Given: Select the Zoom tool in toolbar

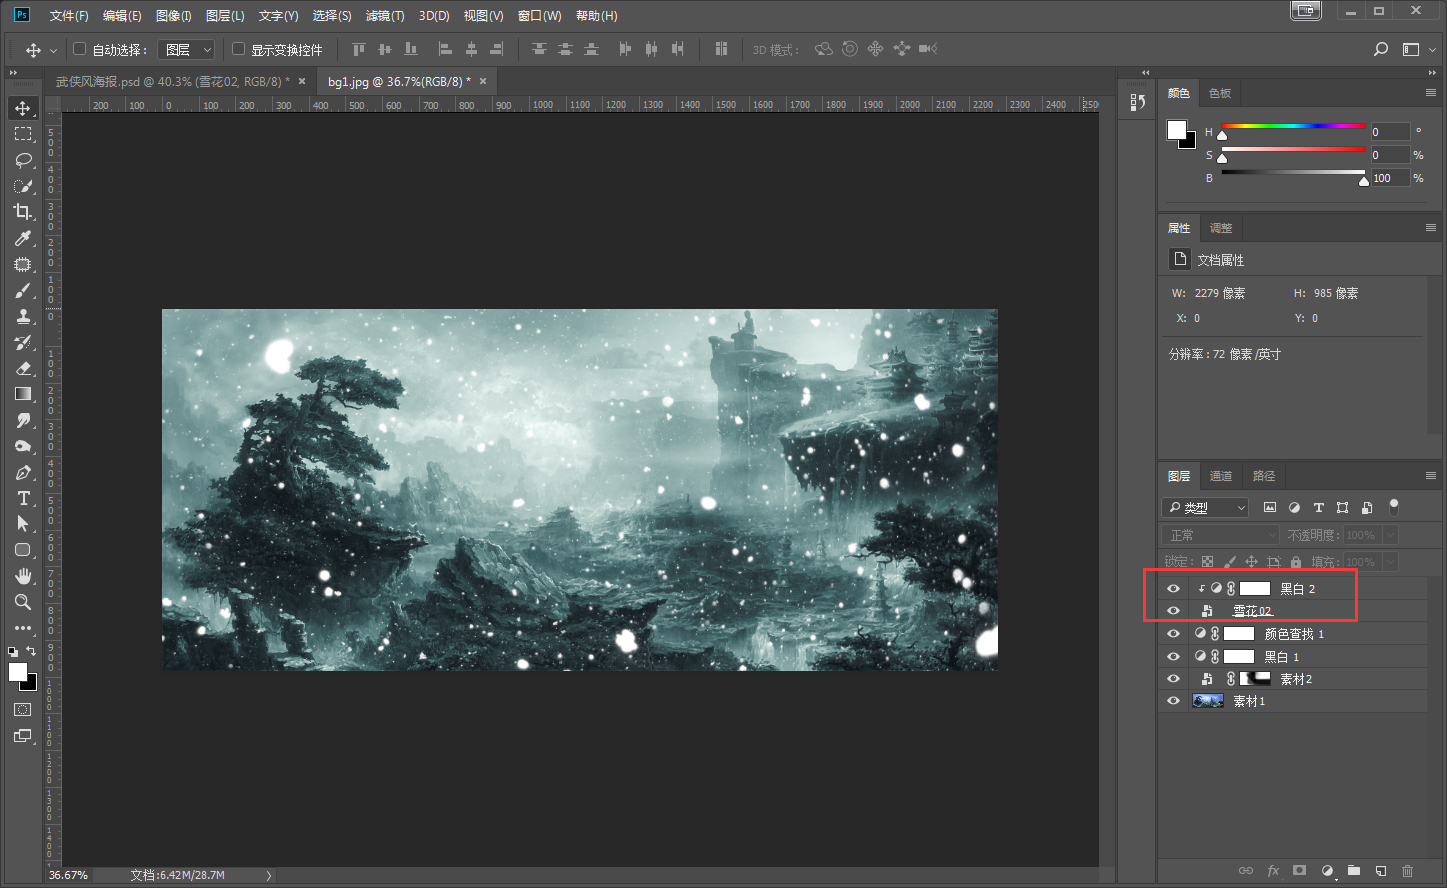Looking at the screenshot, I should pyautogui.click(x=23, y=602).
